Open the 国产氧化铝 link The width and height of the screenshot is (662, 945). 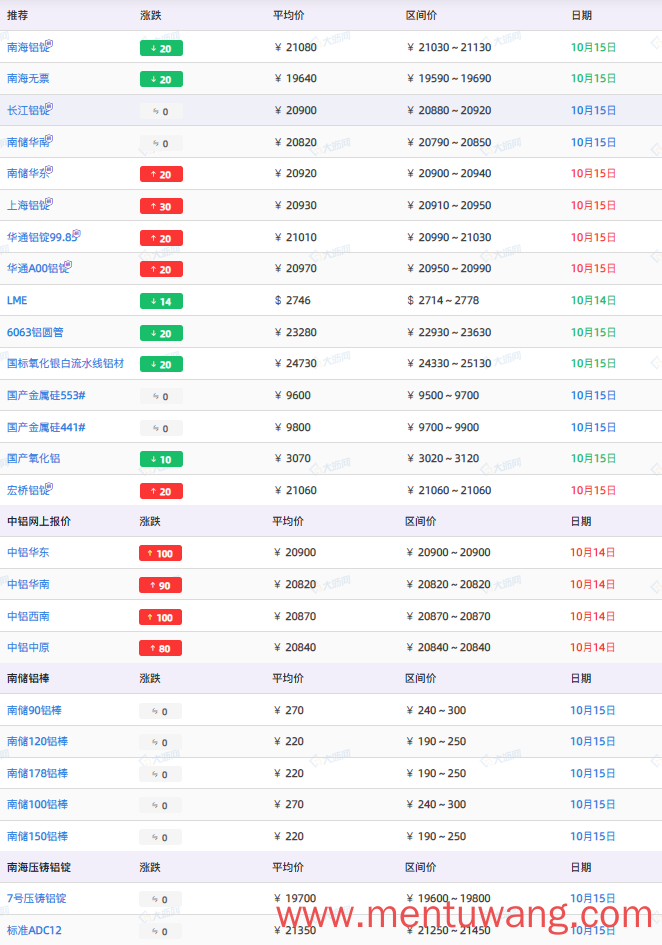tap(33, 459)
